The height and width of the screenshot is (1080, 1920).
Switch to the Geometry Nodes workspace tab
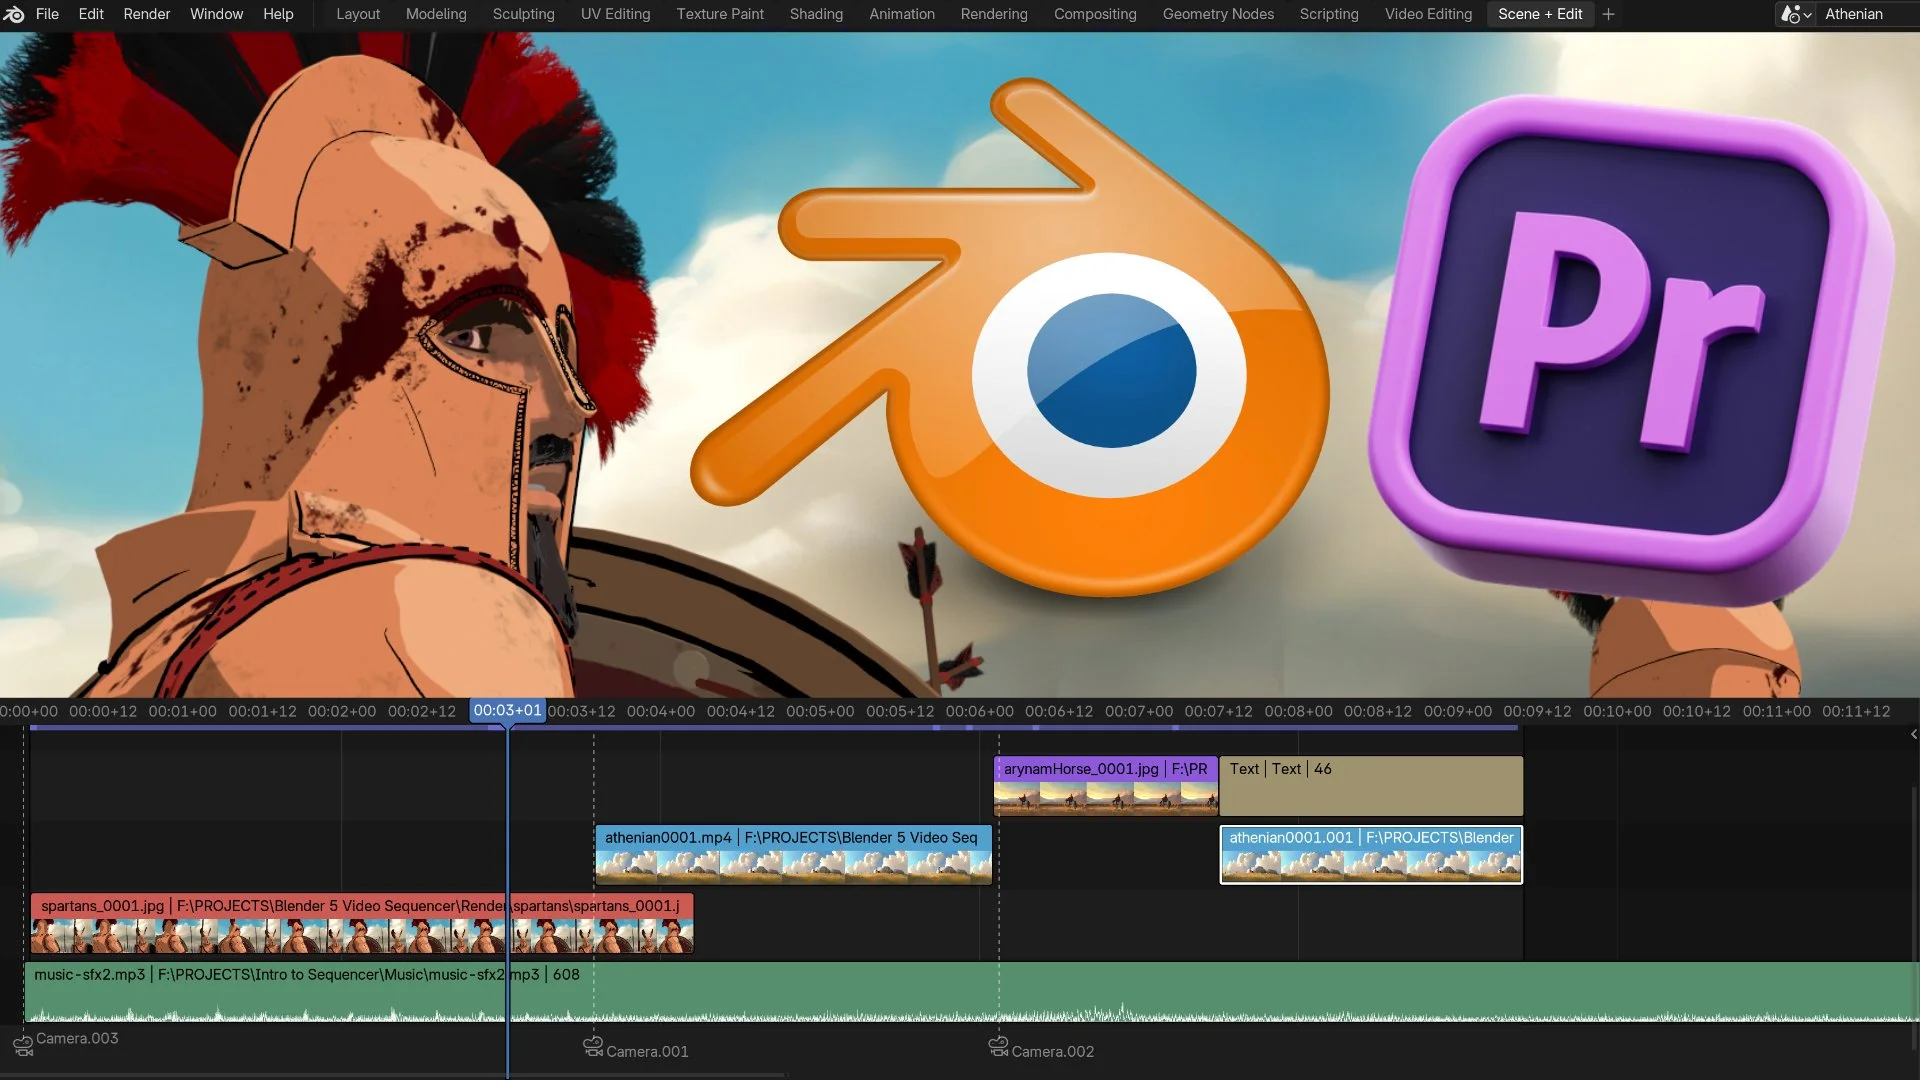1217,14
